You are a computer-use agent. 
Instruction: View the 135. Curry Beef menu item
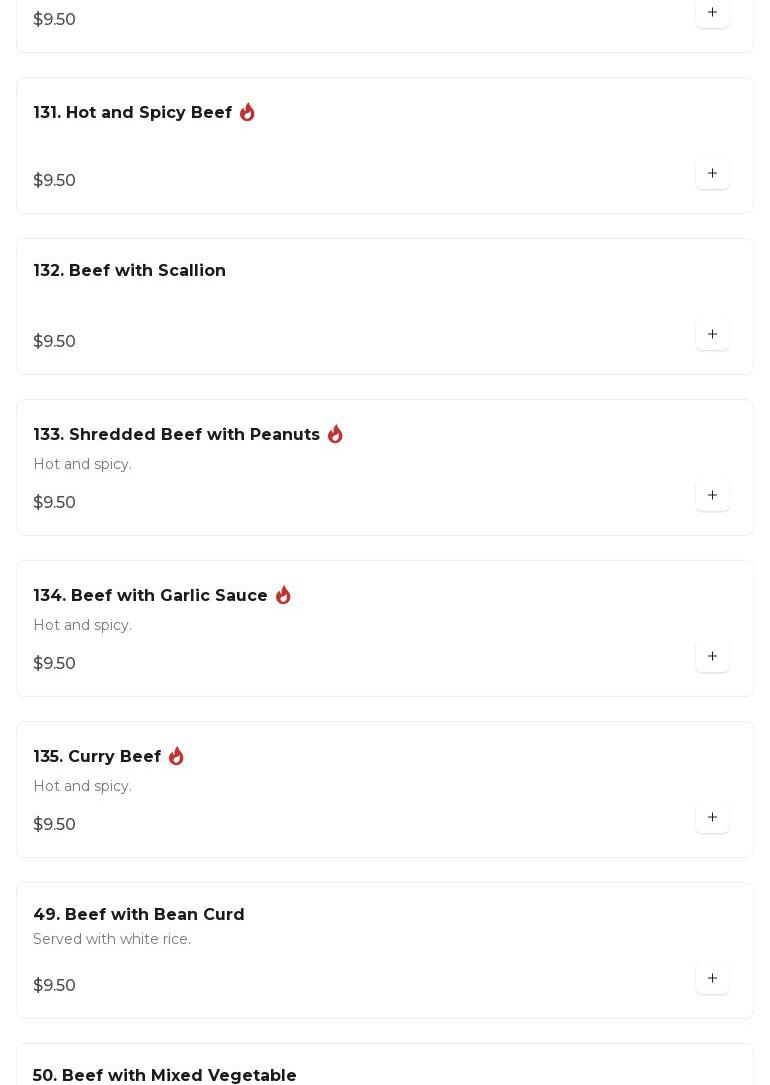(98, 757)
